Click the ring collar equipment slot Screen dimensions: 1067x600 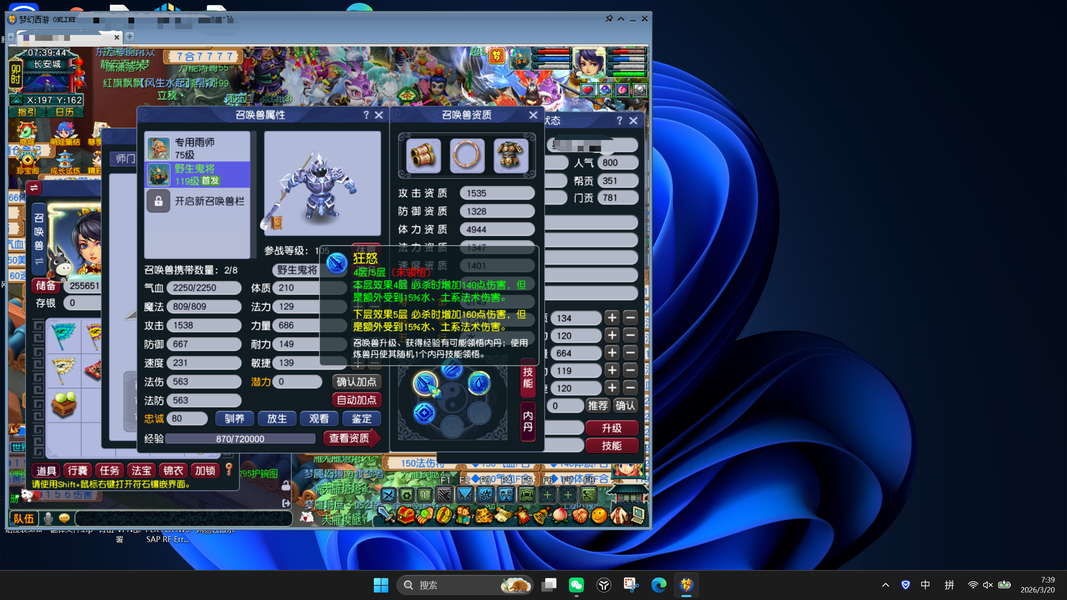467,156
